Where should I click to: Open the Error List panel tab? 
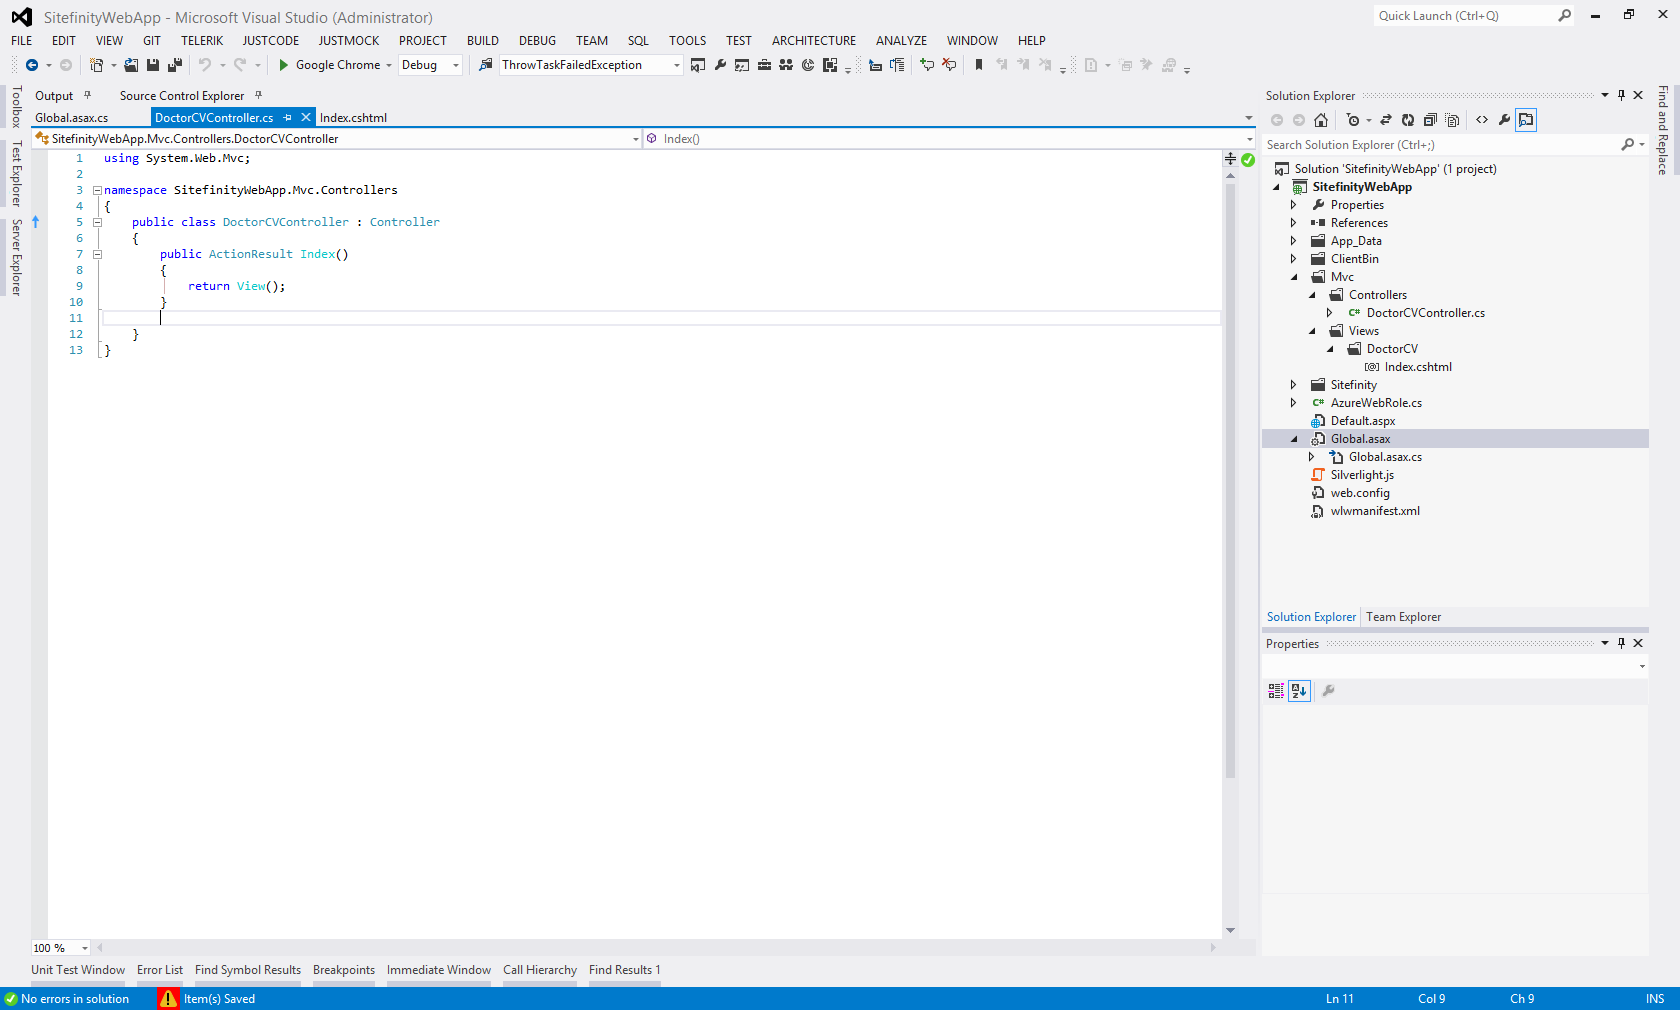160,970
